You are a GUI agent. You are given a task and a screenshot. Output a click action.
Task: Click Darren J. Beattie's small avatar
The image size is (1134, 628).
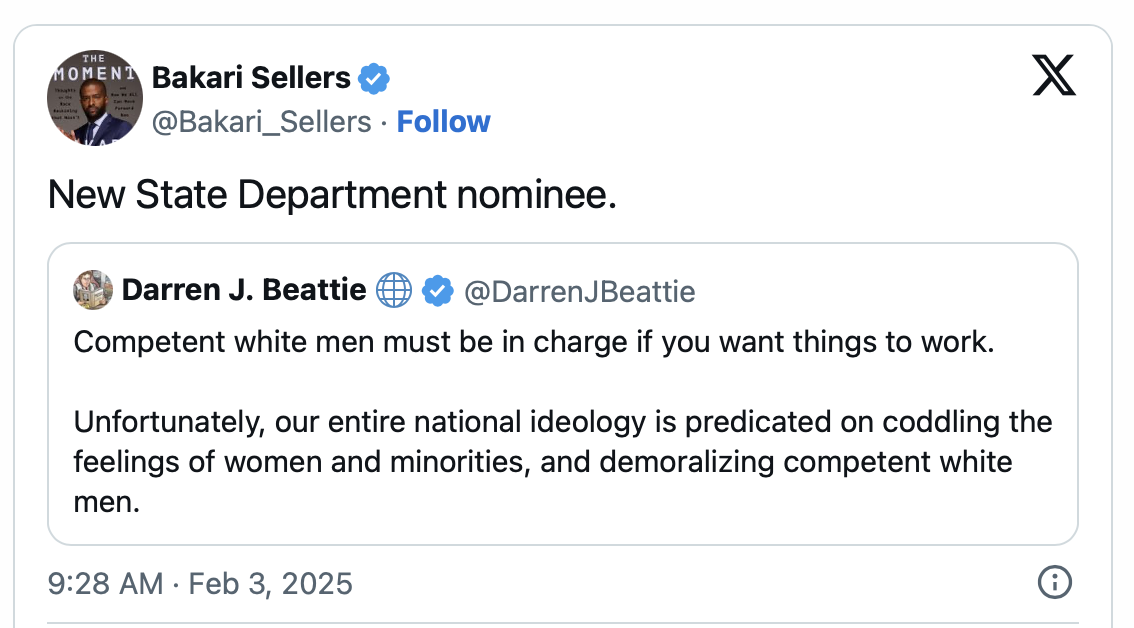[93, 291]
